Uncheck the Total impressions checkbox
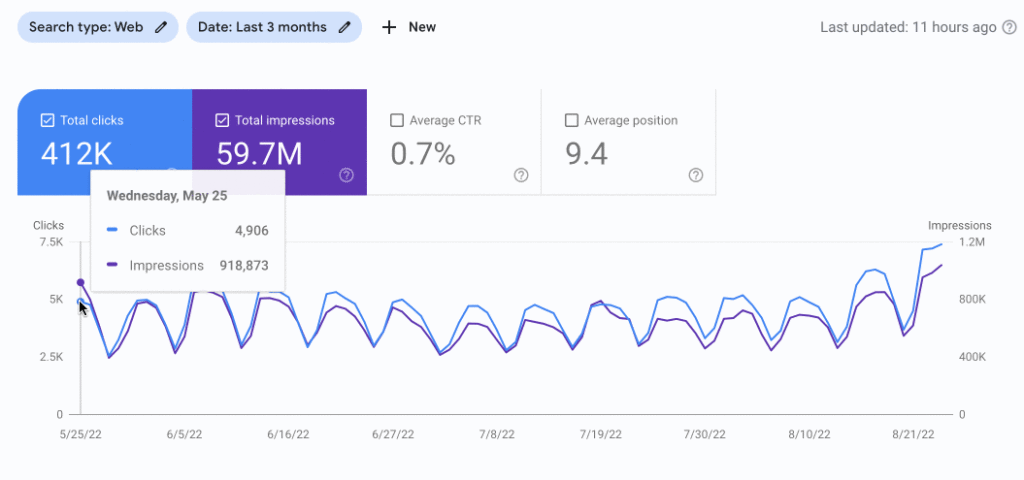The image size is (1024, 480). [222, 120]
